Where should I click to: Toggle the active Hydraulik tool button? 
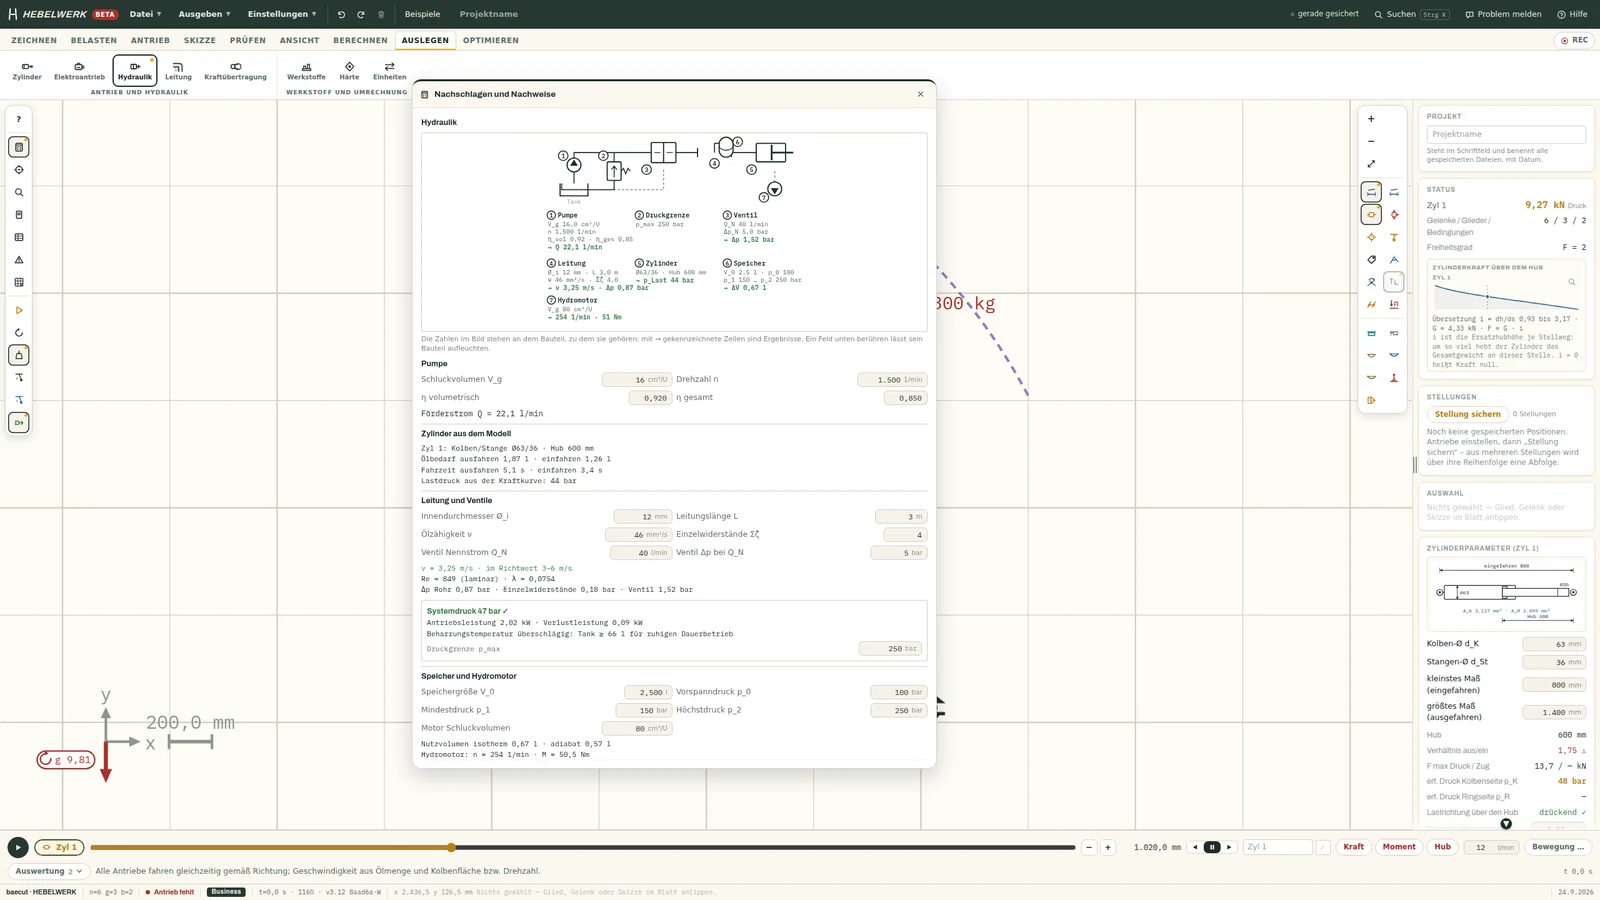(x=135, y=71)
